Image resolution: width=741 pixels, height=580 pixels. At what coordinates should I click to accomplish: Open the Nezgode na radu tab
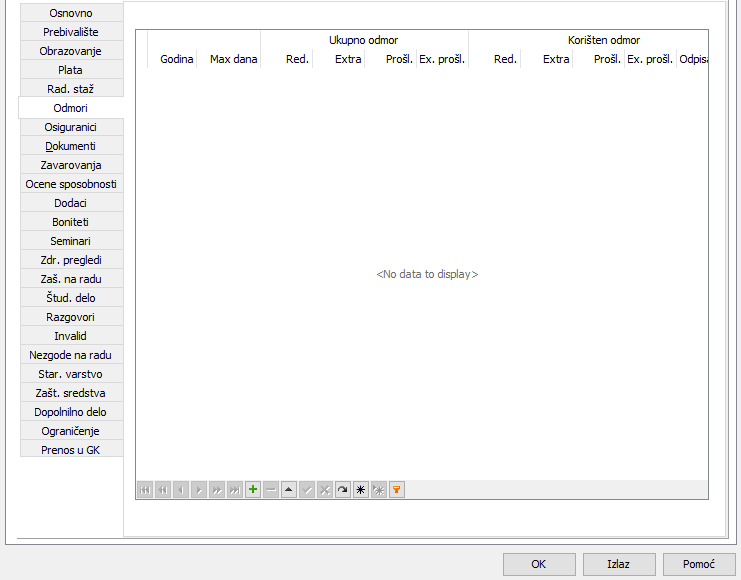[71, 355]
